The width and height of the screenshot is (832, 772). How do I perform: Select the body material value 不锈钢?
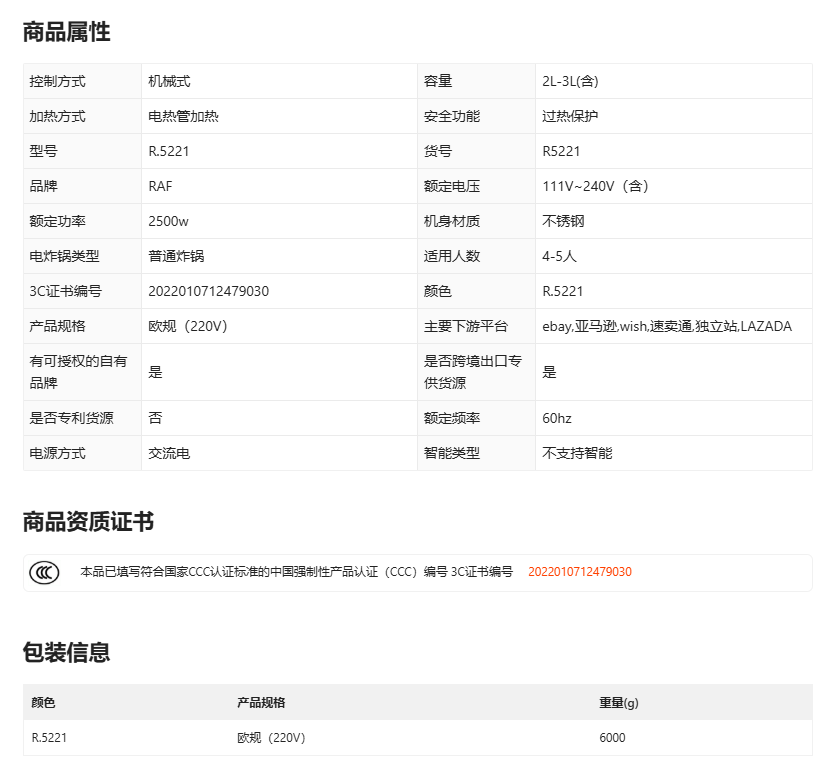(563, 221)
